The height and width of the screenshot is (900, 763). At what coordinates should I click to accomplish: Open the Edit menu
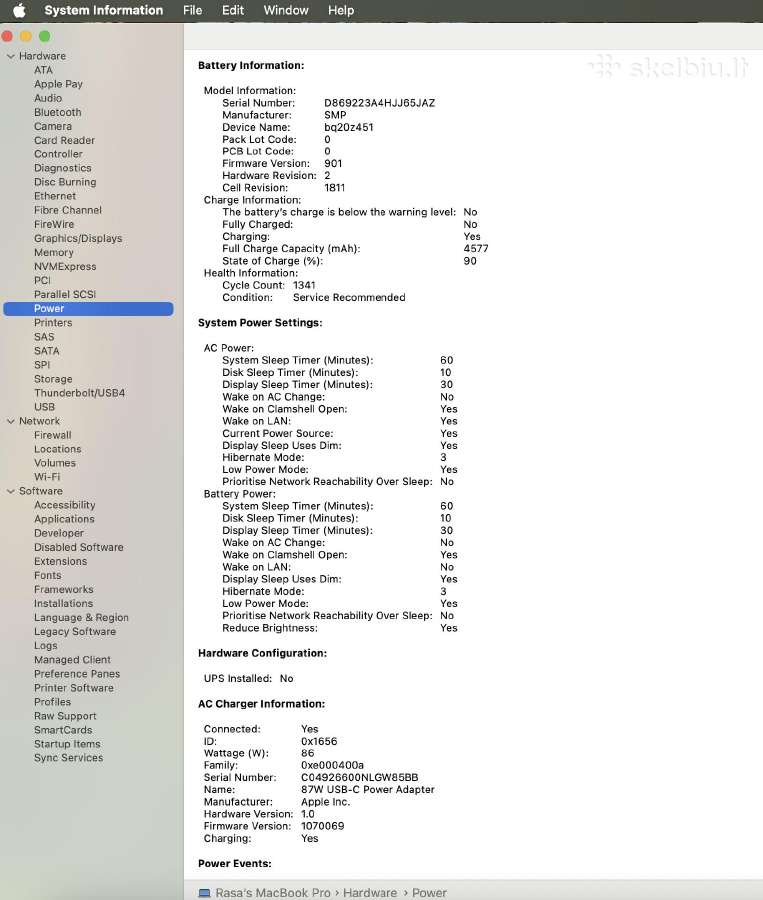coord(233,10)
